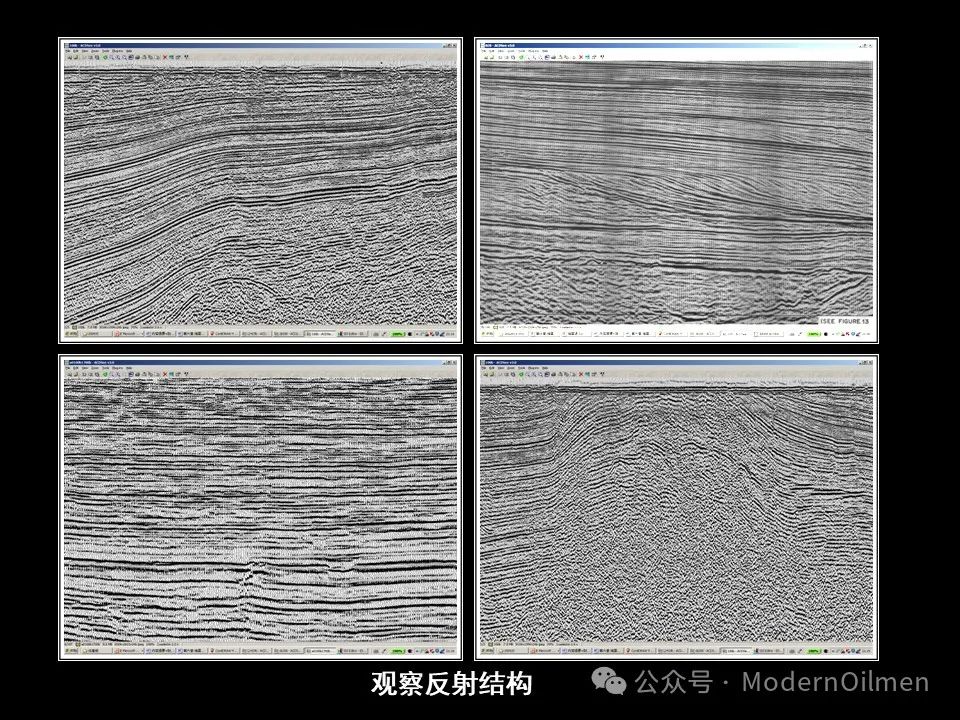
Task: Click the green circular icon in top-left viewer toolbar
Action: coord(105,58)
